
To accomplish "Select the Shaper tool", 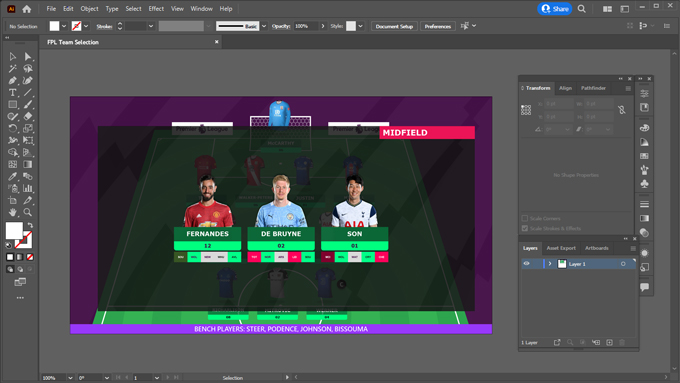I will pos(13,116).
